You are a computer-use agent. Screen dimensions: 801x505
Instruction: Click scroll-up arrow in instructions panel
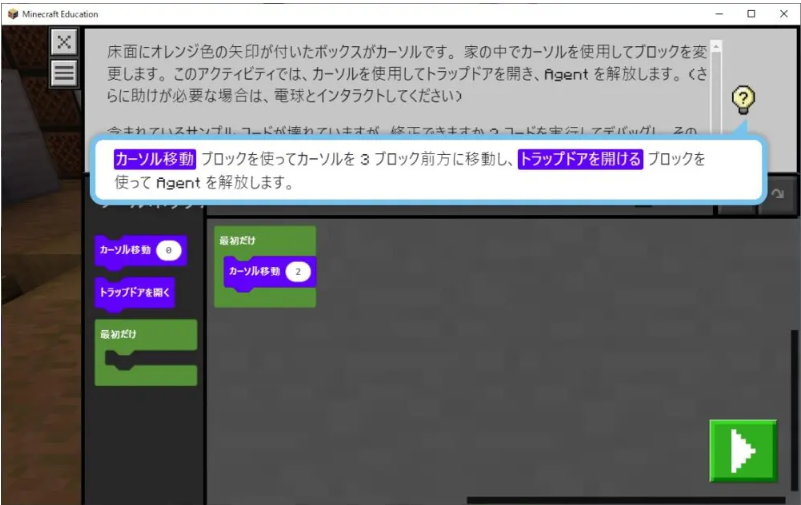(716, 46)
